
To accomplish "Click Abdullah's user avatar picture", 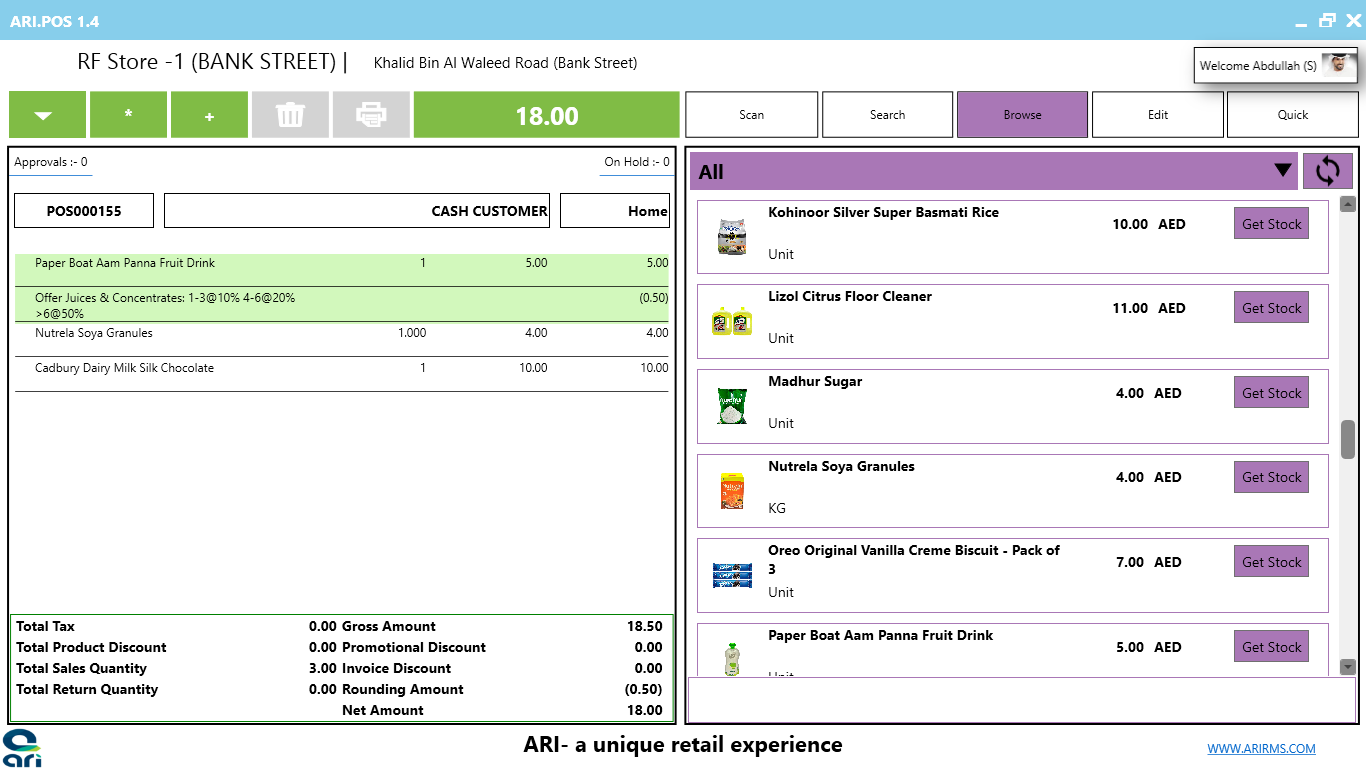I will pyautogui.click(x=1337, y=65).
